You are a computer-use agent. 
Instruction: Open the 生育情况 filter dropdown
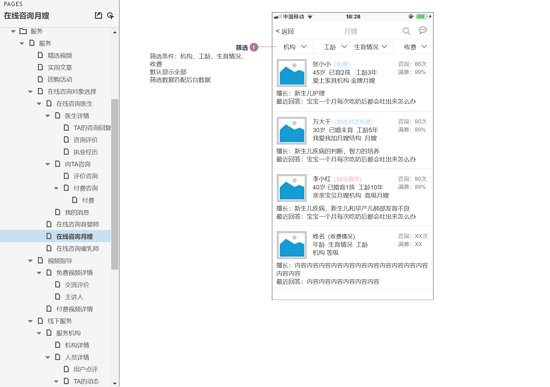tap(370, 47)
